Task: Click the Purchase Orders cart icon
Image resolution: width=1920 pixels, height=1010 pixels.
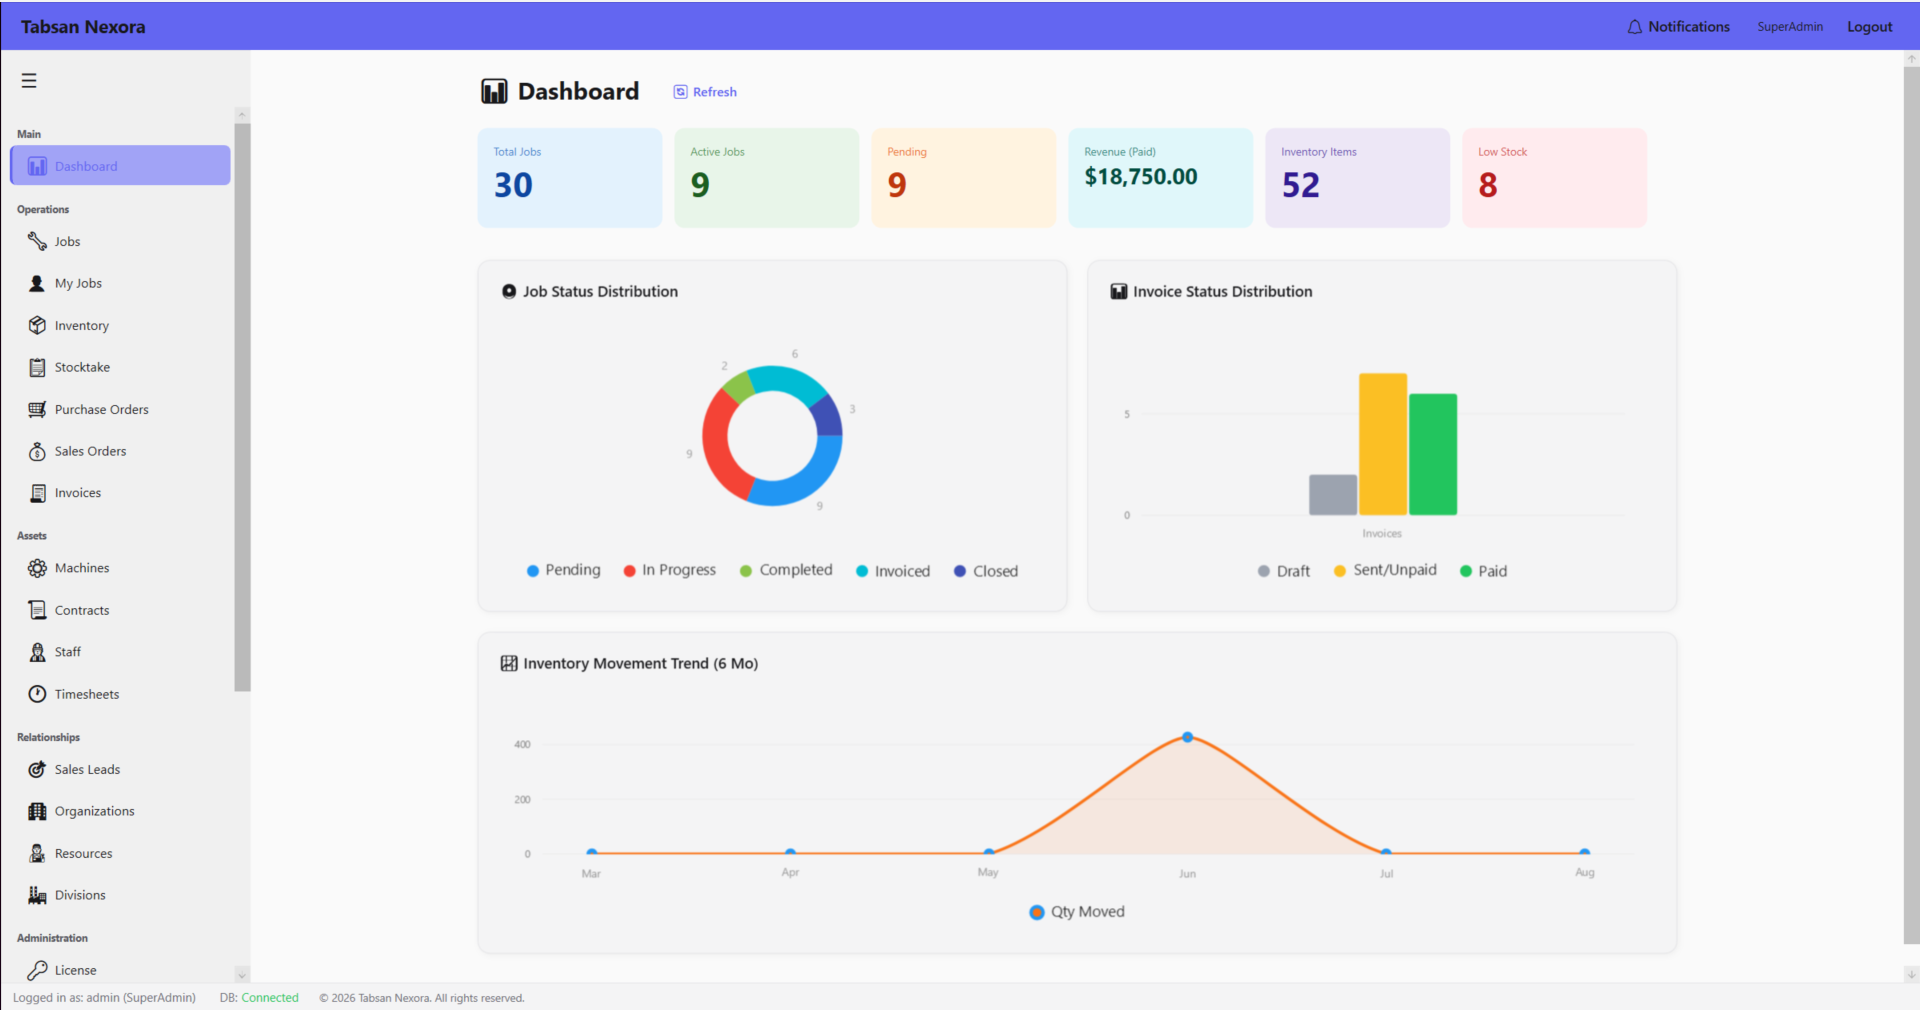Action: point(37,409)
